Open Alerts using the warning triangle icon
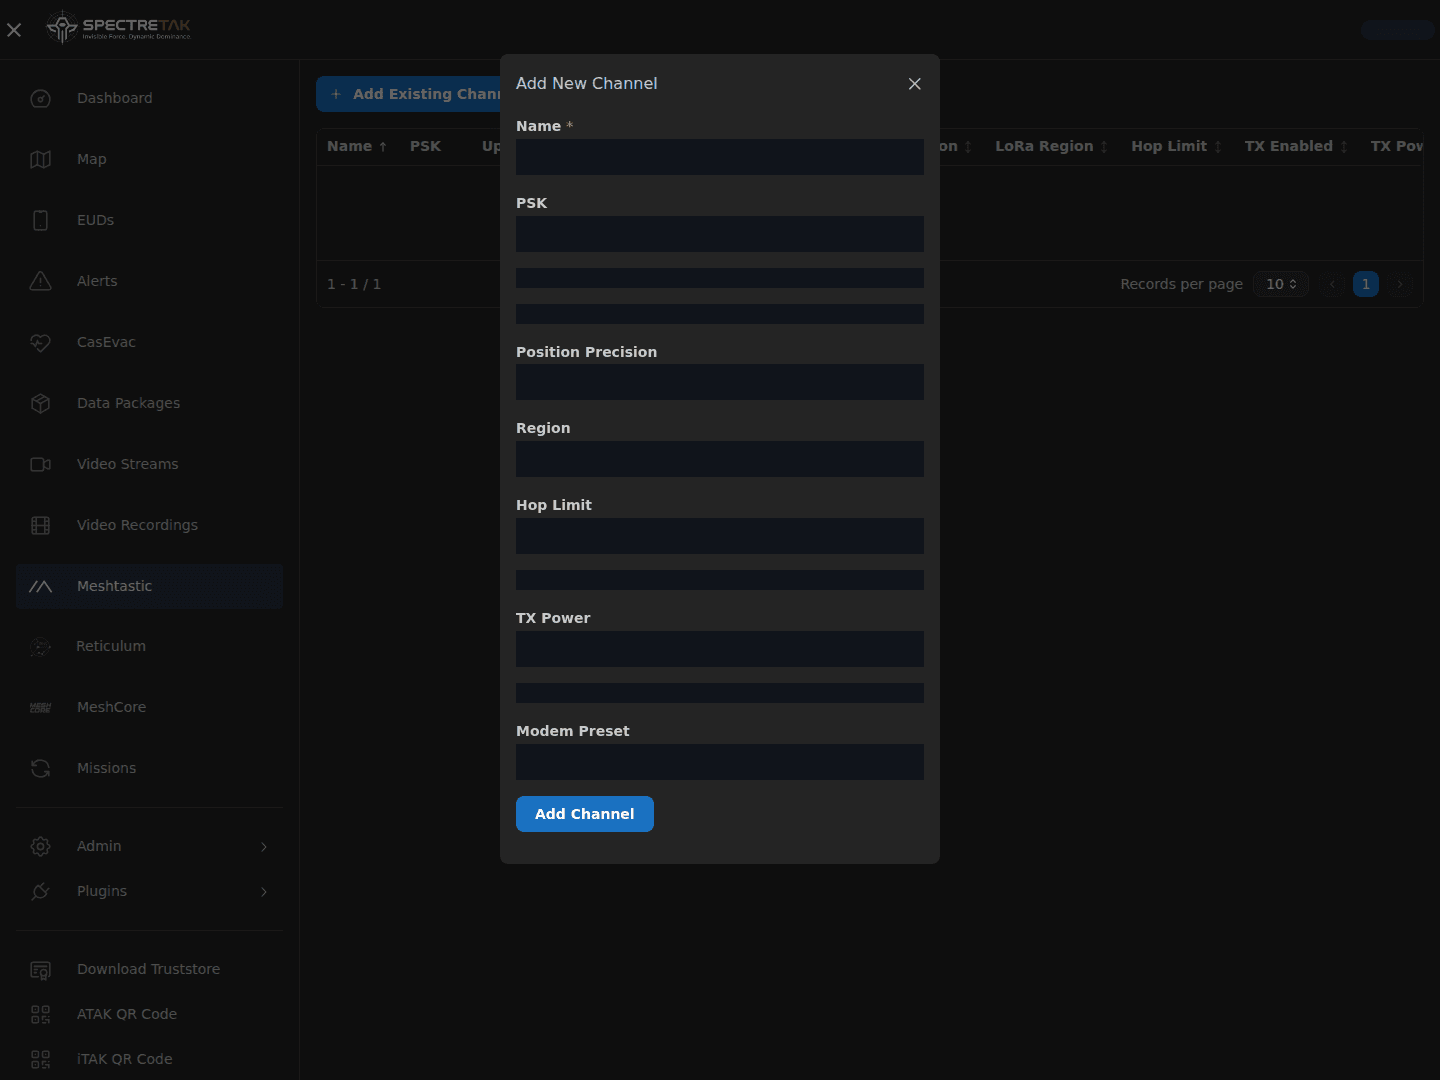Image resolution: width=1440 pixels, height=1080 pixels. tap(41, 281)
